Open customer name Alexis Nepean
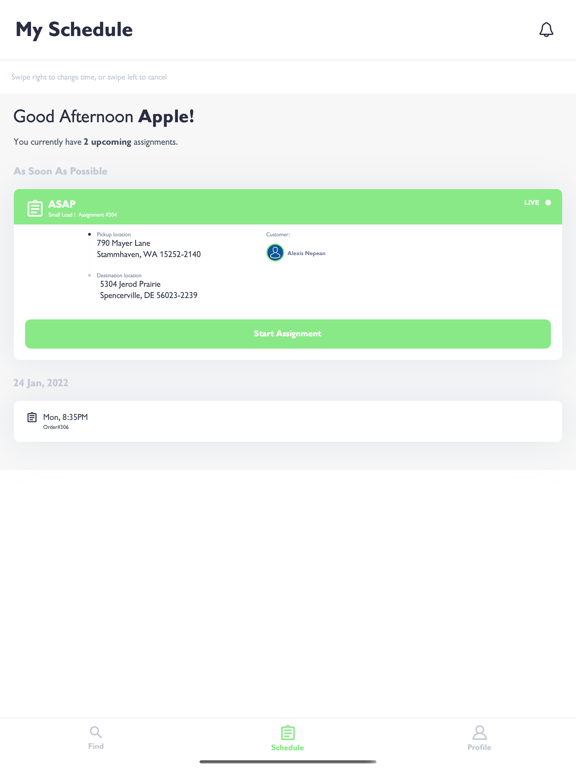576x768 pixels. click(306, 253)
